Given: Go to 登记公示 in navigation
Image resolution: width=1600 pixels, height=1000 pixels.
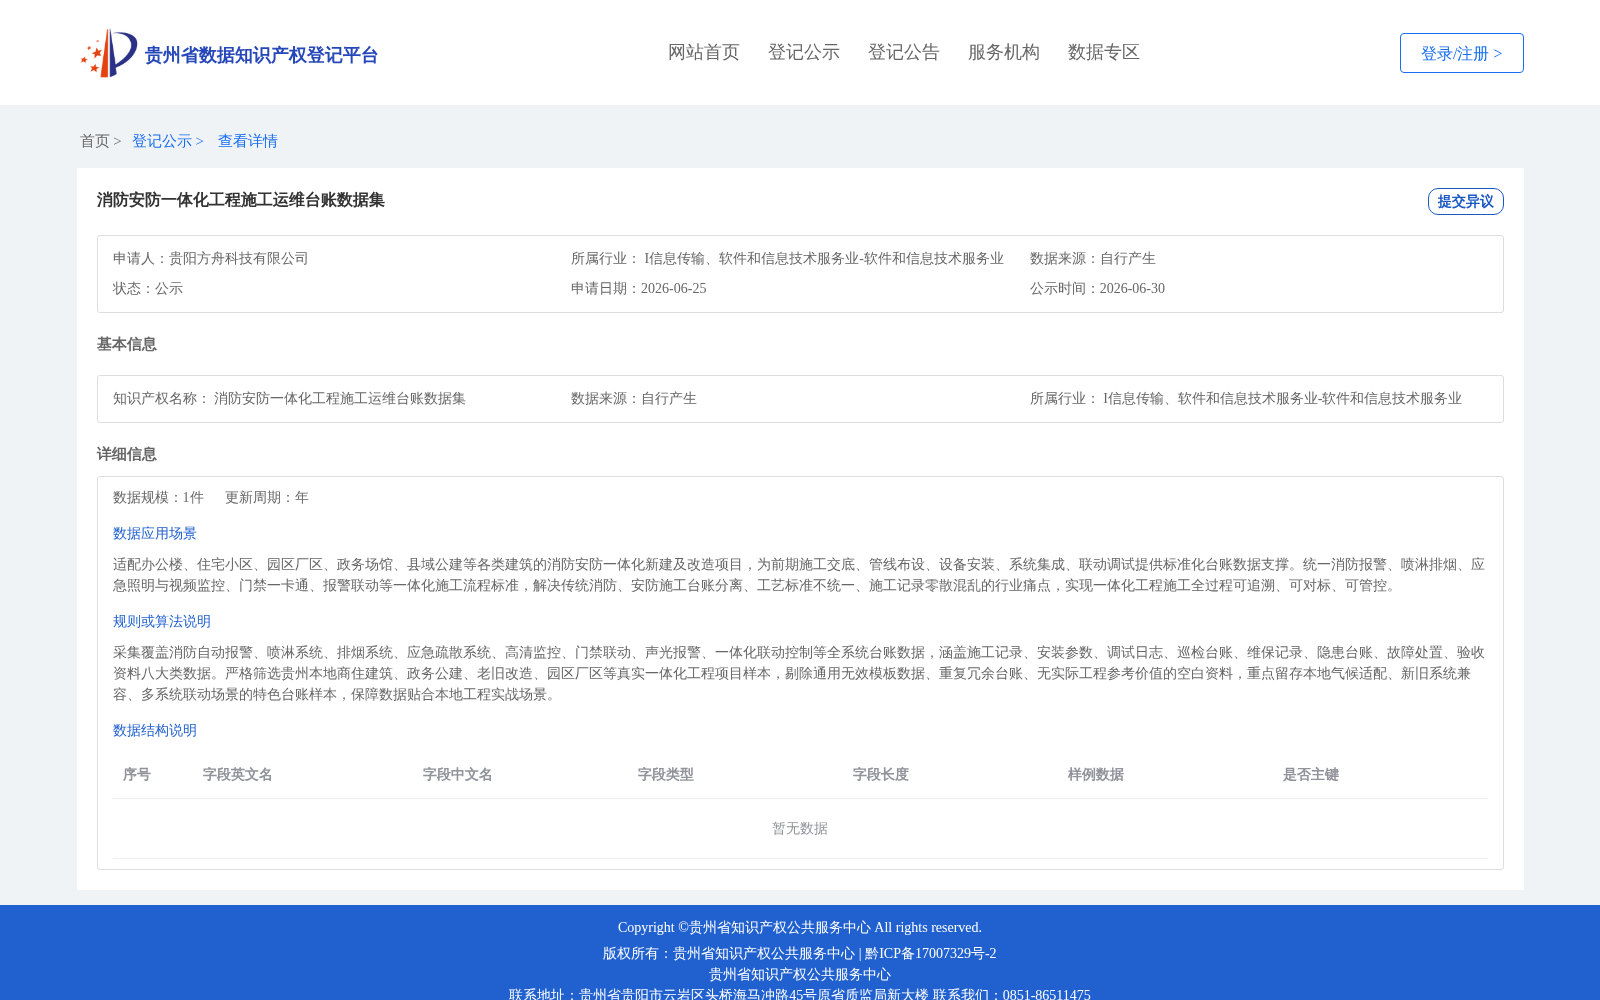Looking at the screenshot, I should point(804,52).
